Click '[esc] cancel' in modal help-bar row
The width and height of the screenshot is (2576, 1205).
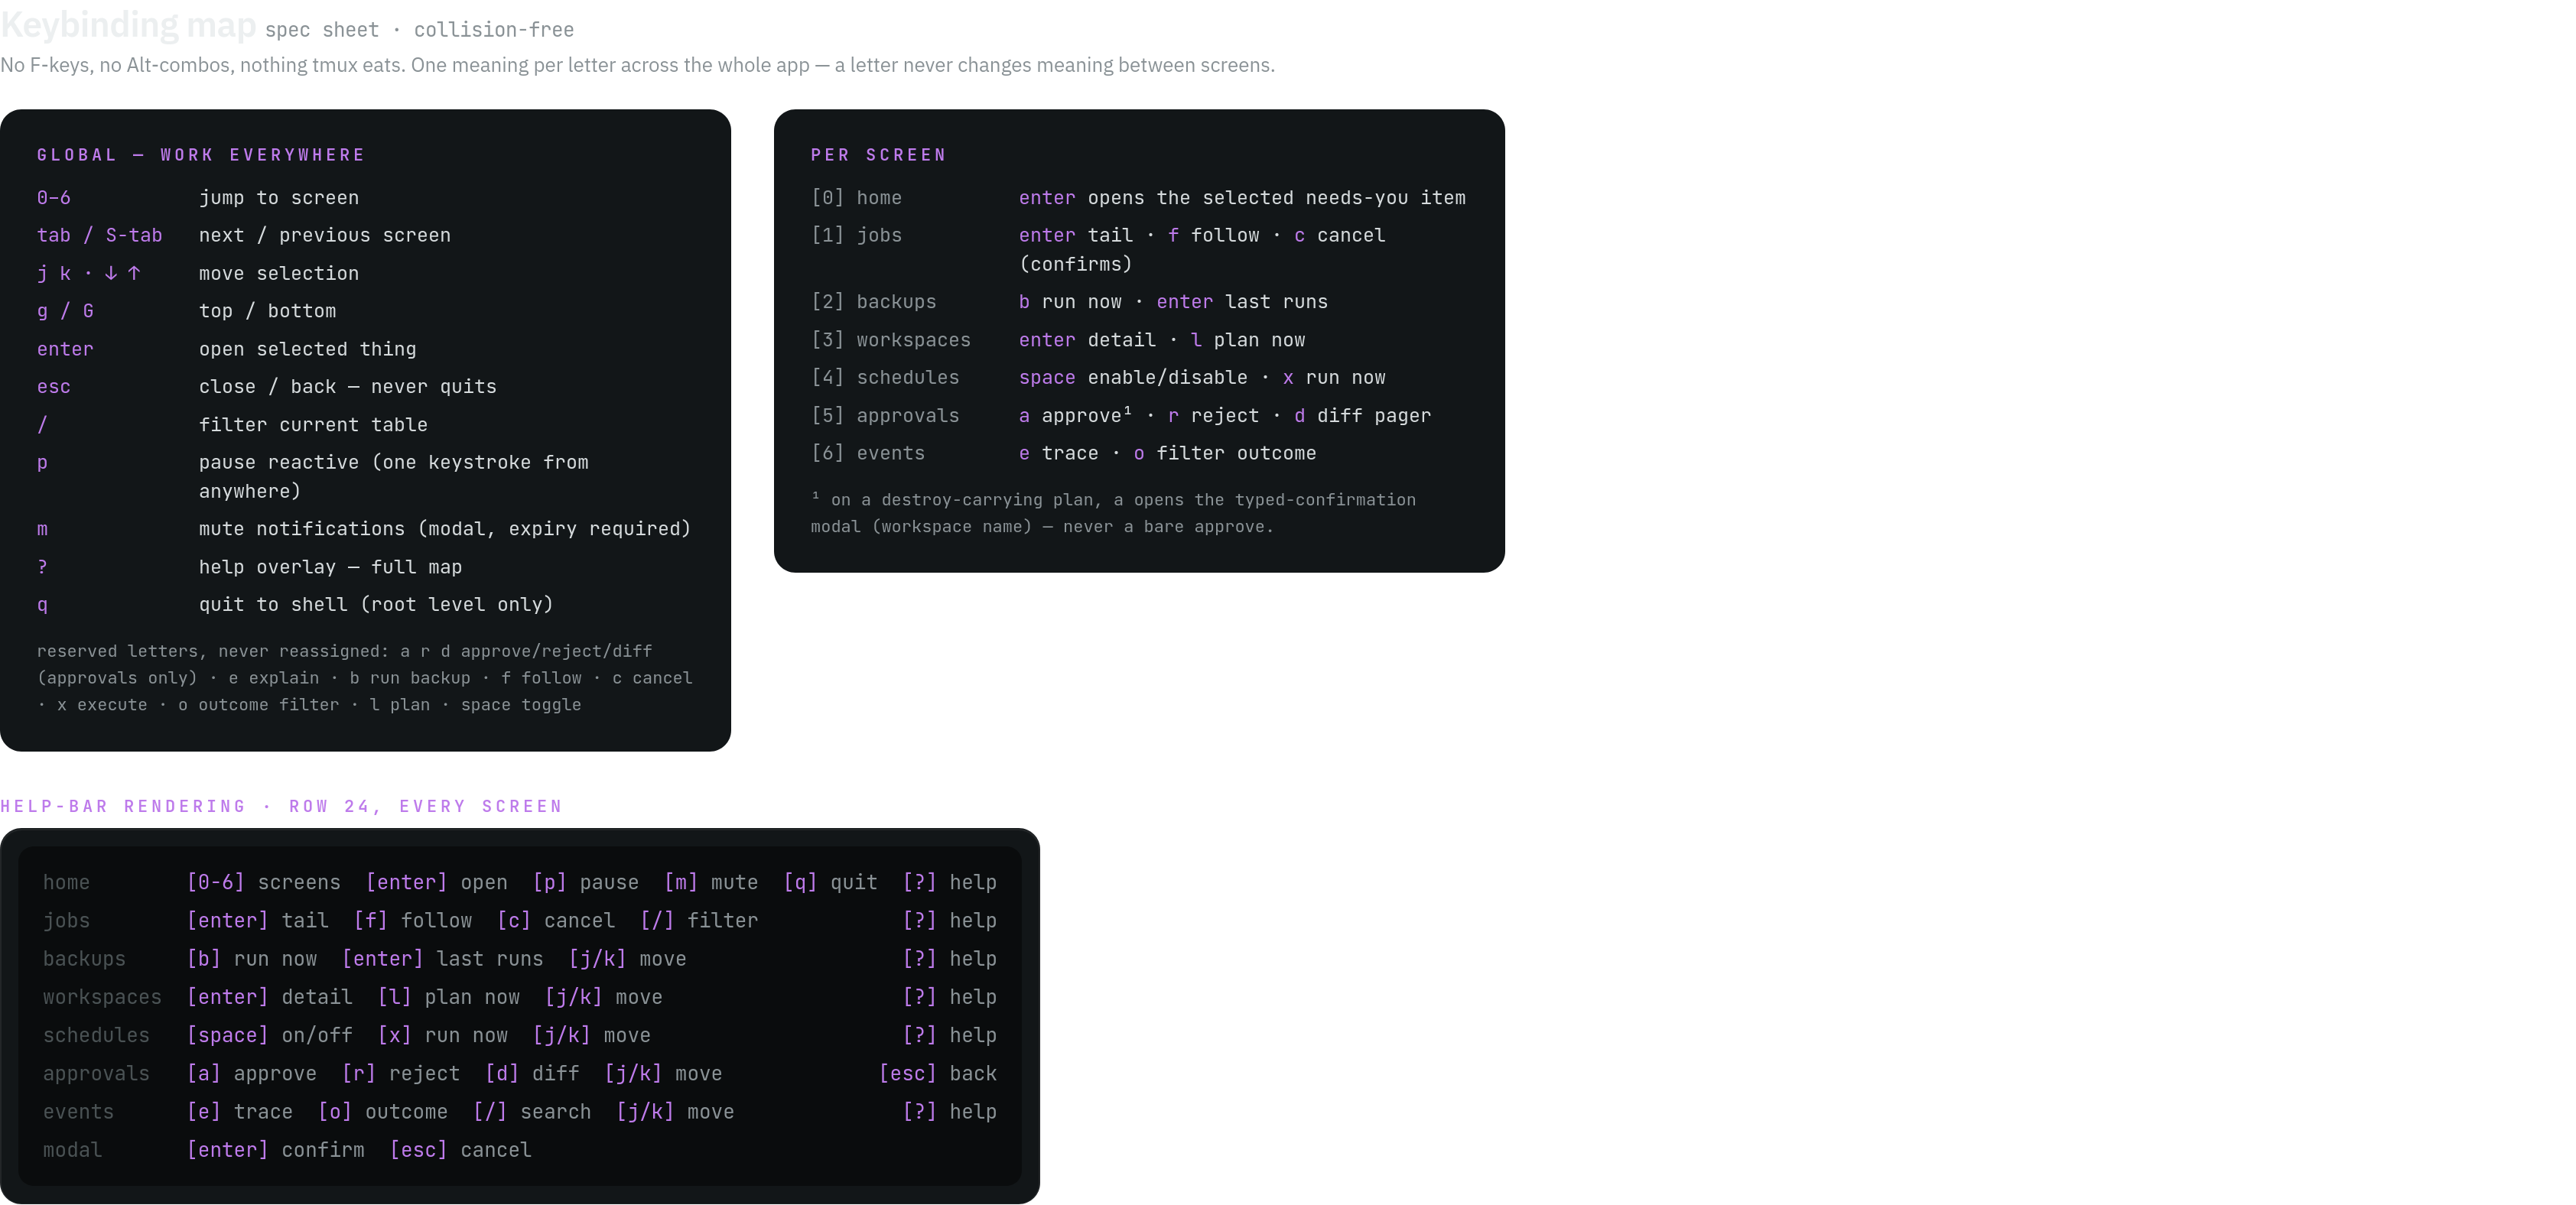coord(461,1149)
